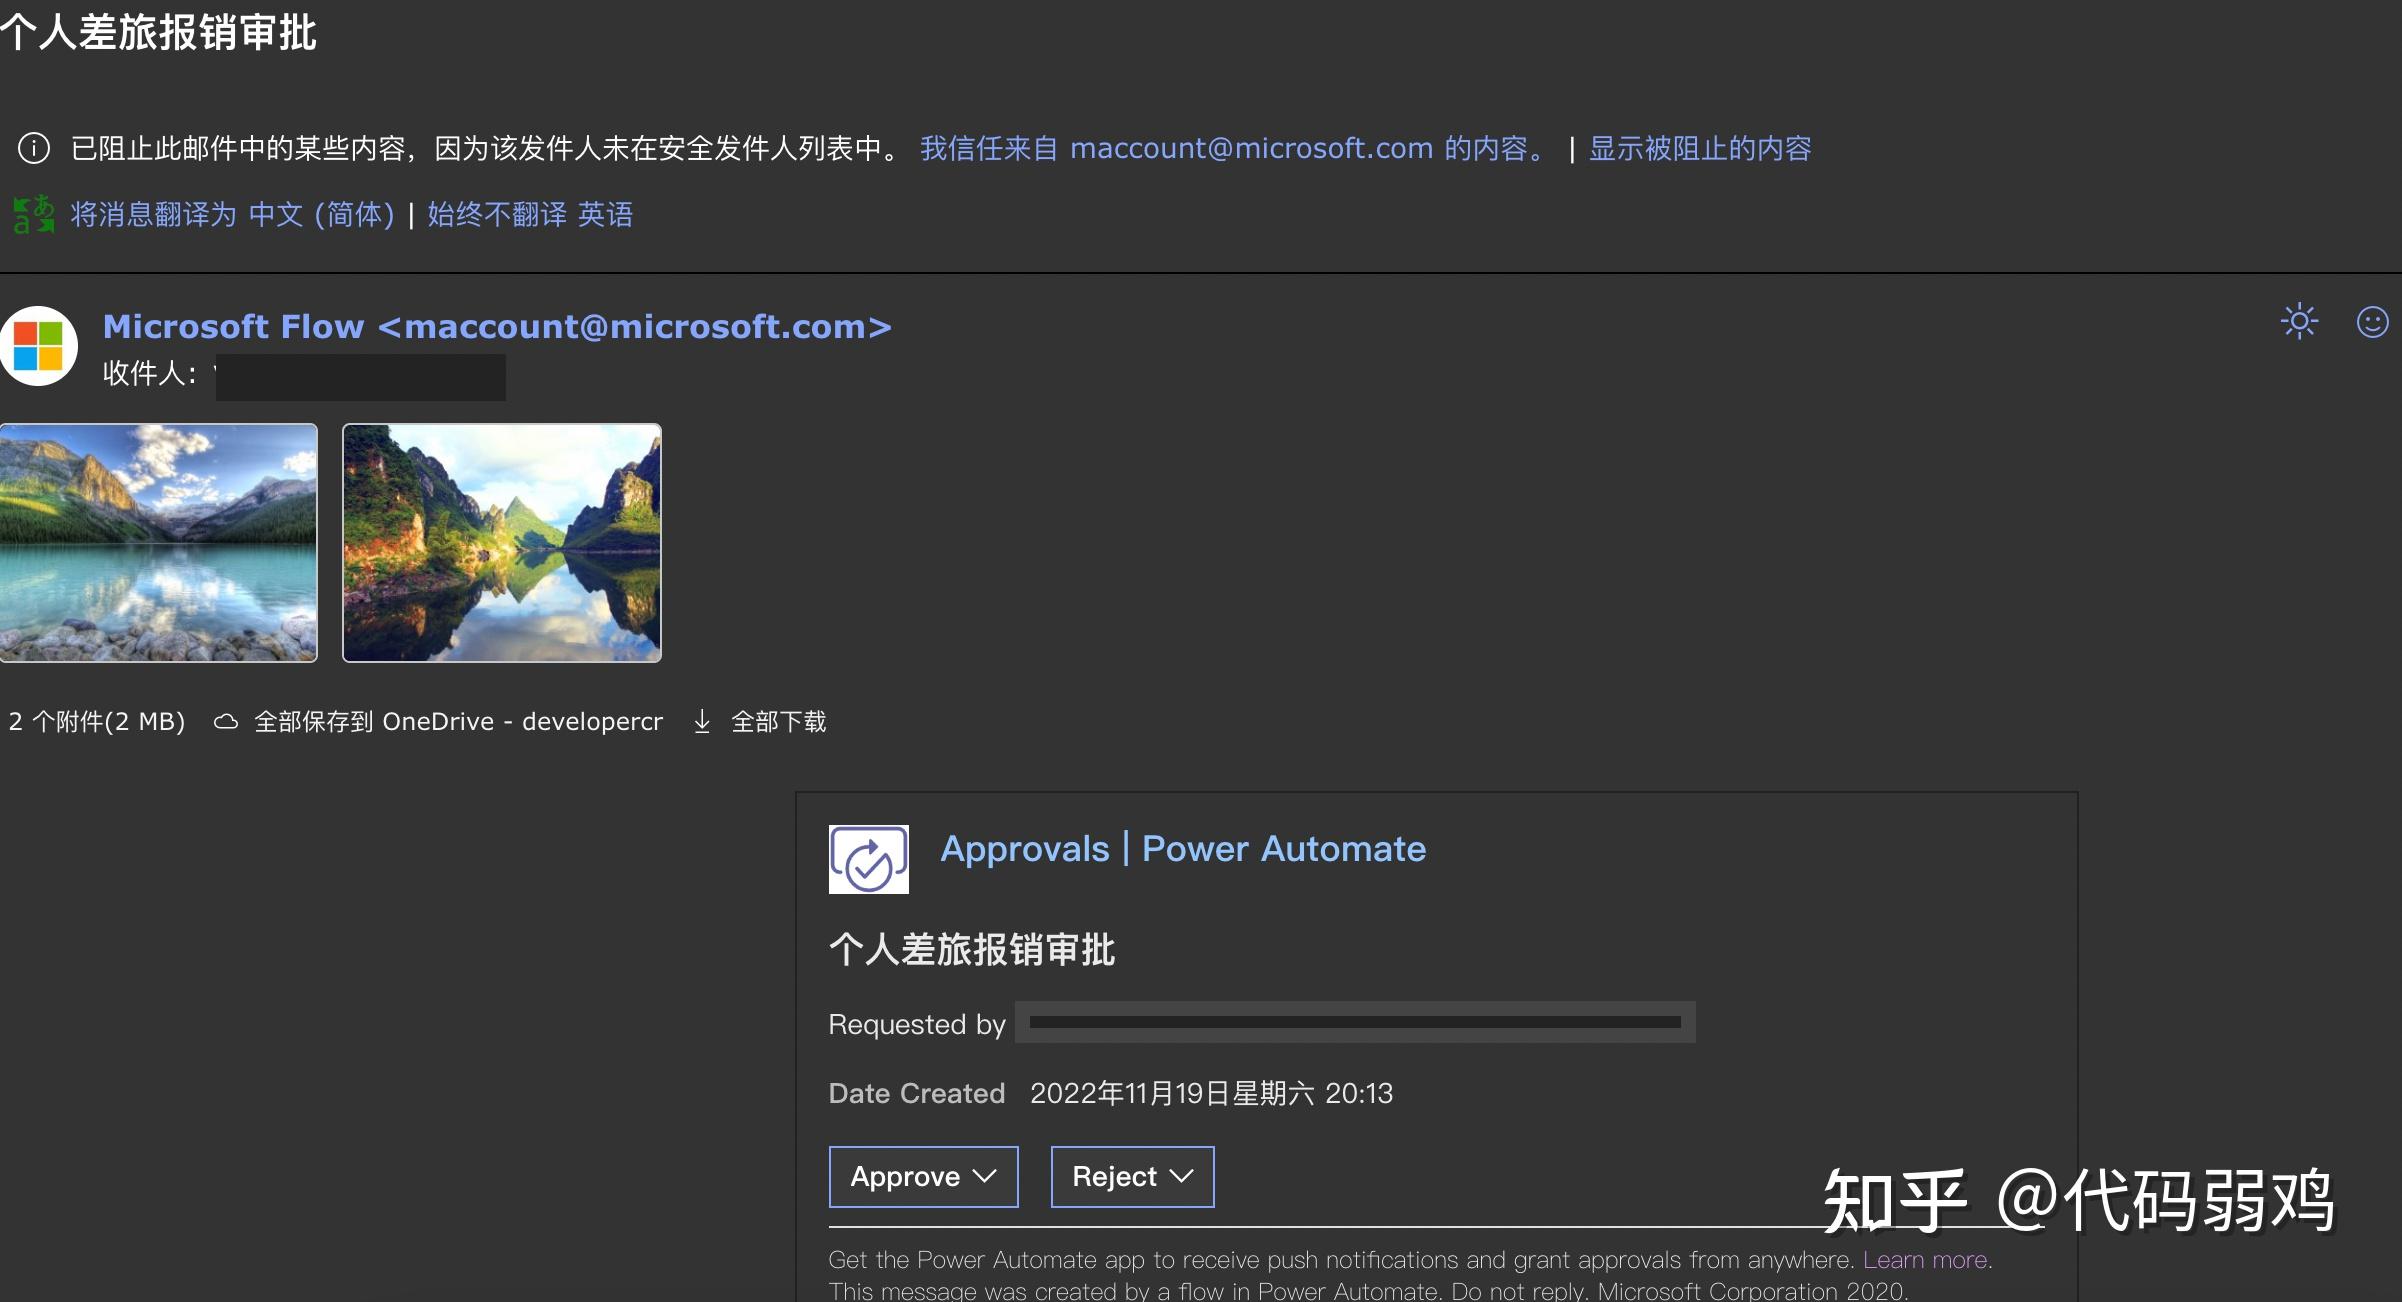The width and height of the screenshot is (2402, 1302).
Task: Click the 2 个附件(2 MB) text
Action: coord(97,722)
